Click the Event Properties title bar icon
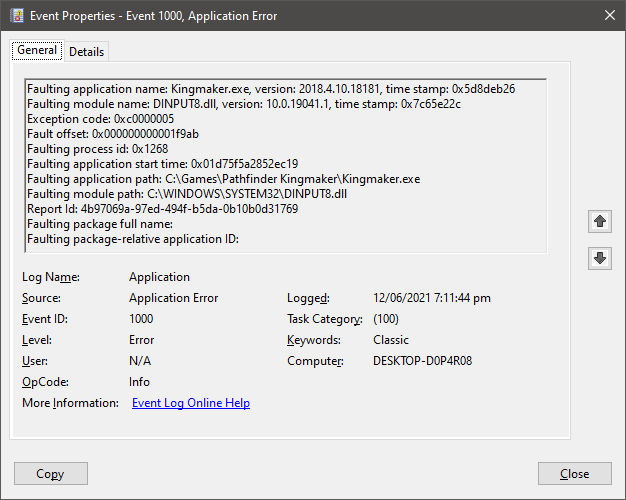Screen dimensions: 626x500 click(17, 16)
